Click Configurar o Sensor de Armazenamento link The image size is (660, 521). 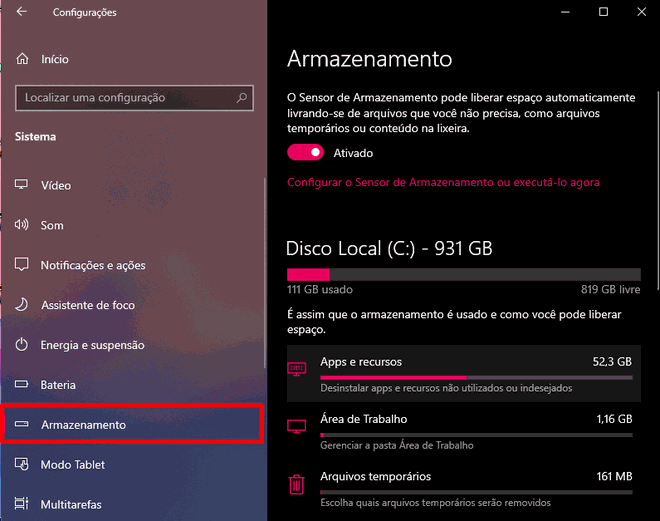pos(443,182)
